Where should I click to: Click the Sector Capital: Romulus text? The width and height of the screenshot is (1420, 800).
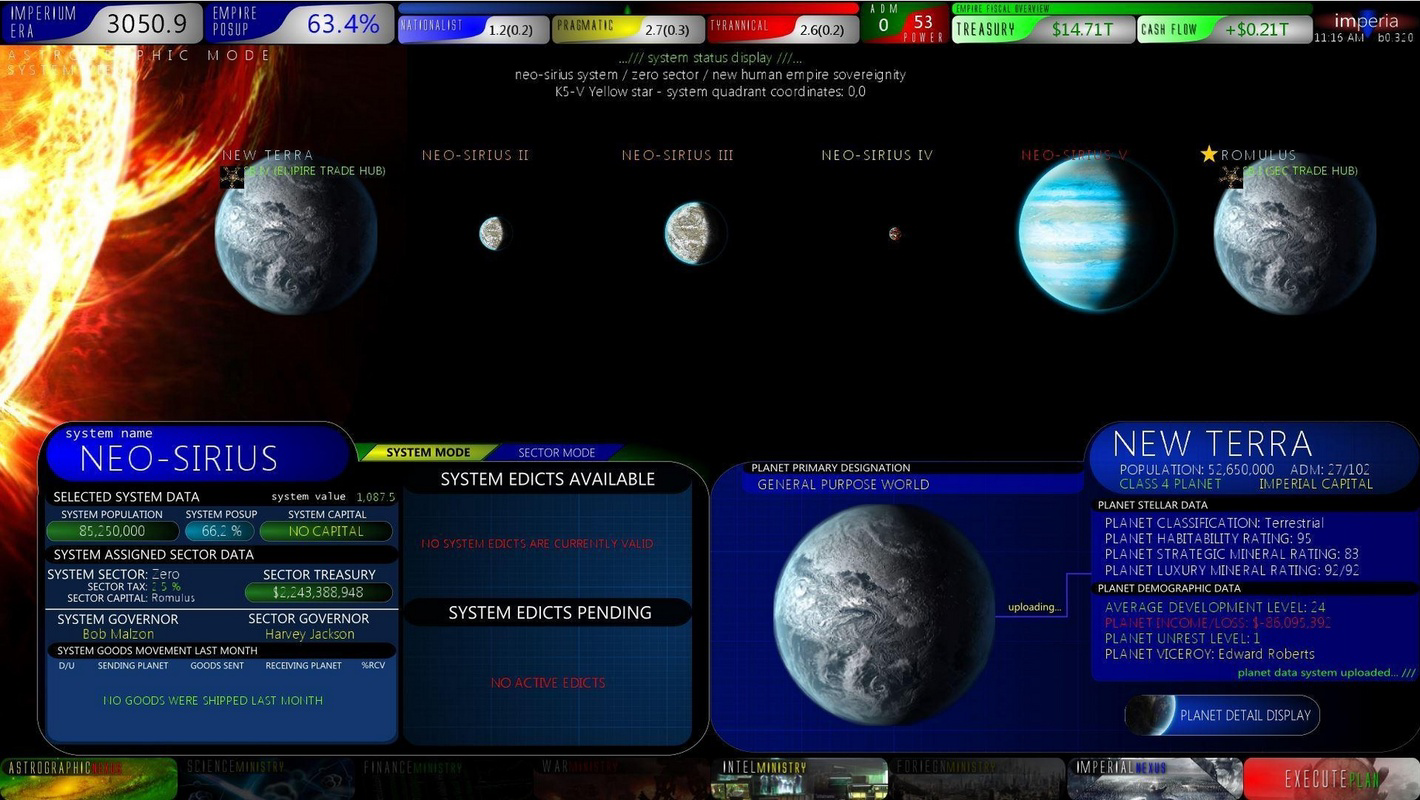pos(131,598)
